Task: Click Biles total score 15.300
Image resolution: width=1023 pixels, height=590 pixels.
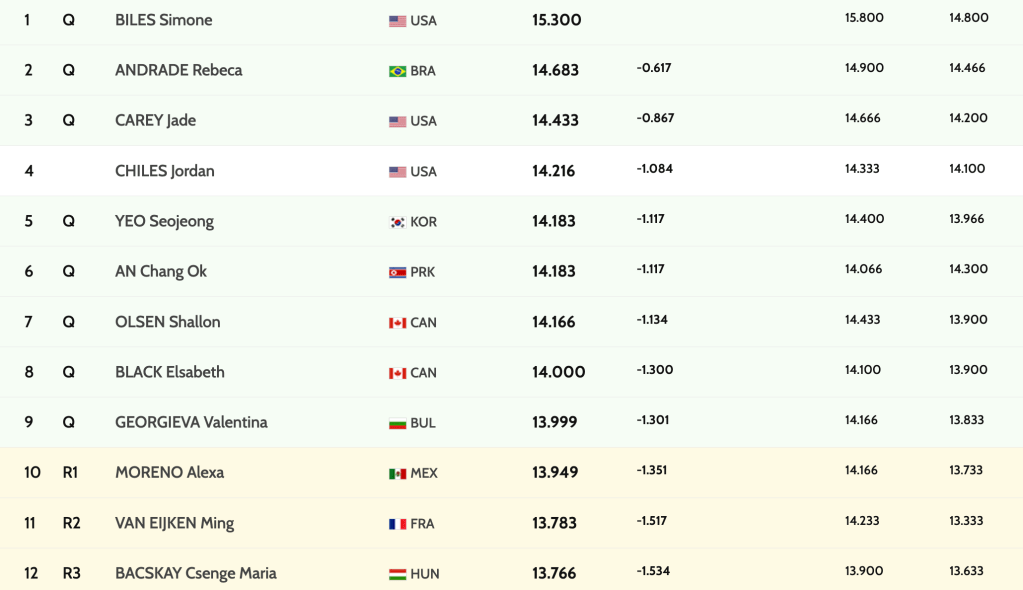Action: point(556,20)
